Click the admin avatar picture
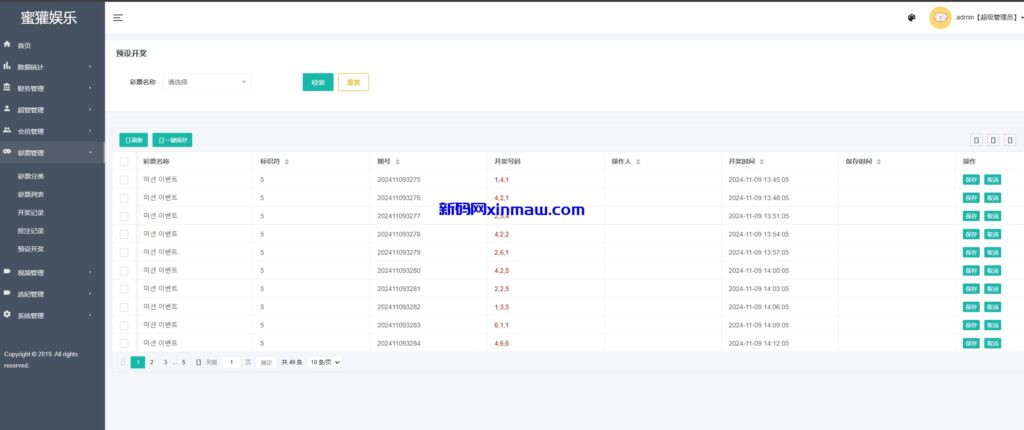Viewport: 1024px width, 430px height. [x=940, y=18]
